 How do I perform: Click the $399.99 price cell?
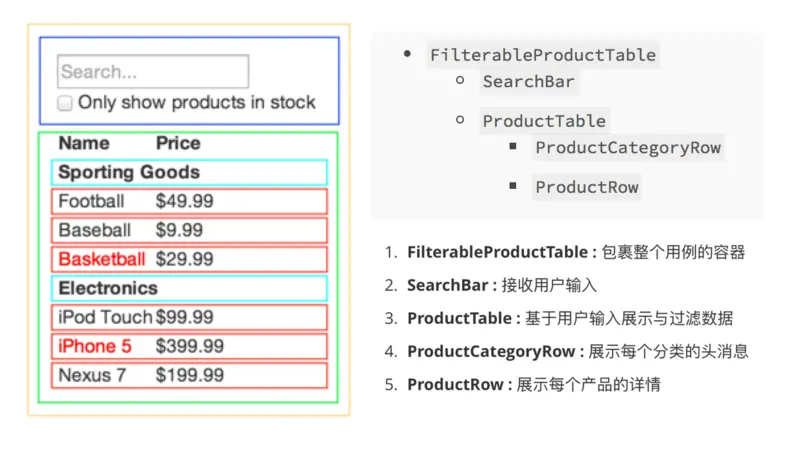190,346
